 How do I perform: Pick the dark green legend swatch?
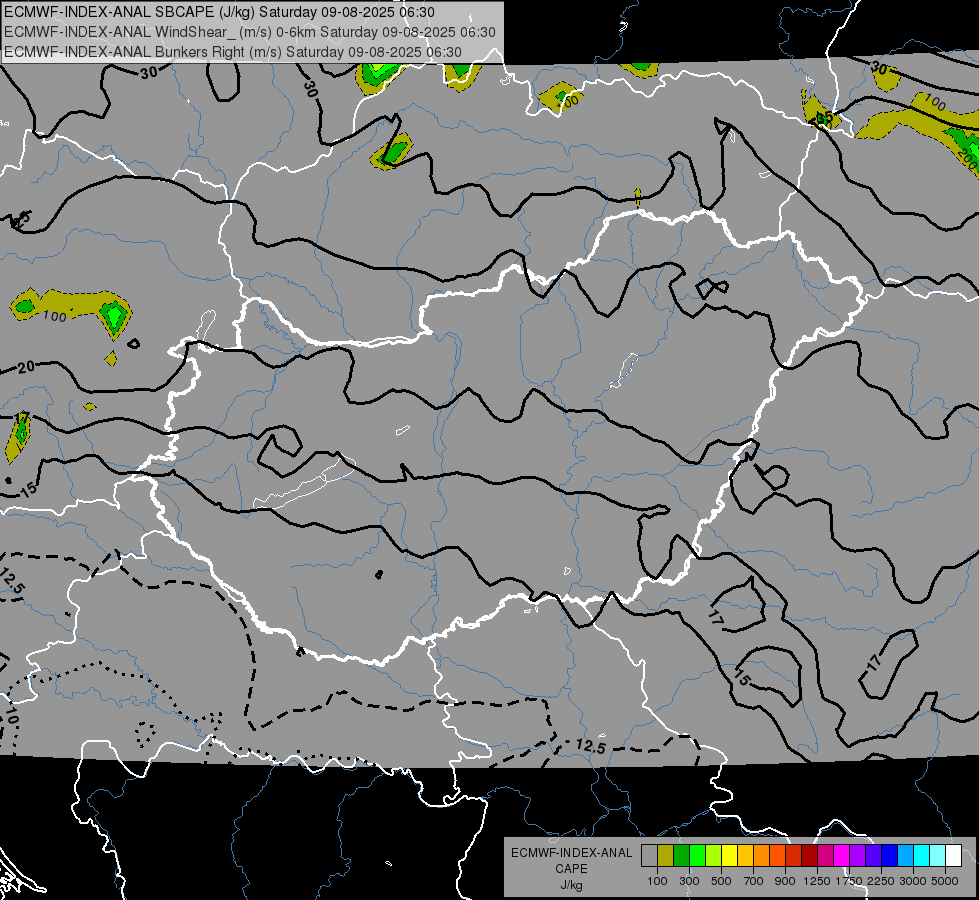(681, 855)
